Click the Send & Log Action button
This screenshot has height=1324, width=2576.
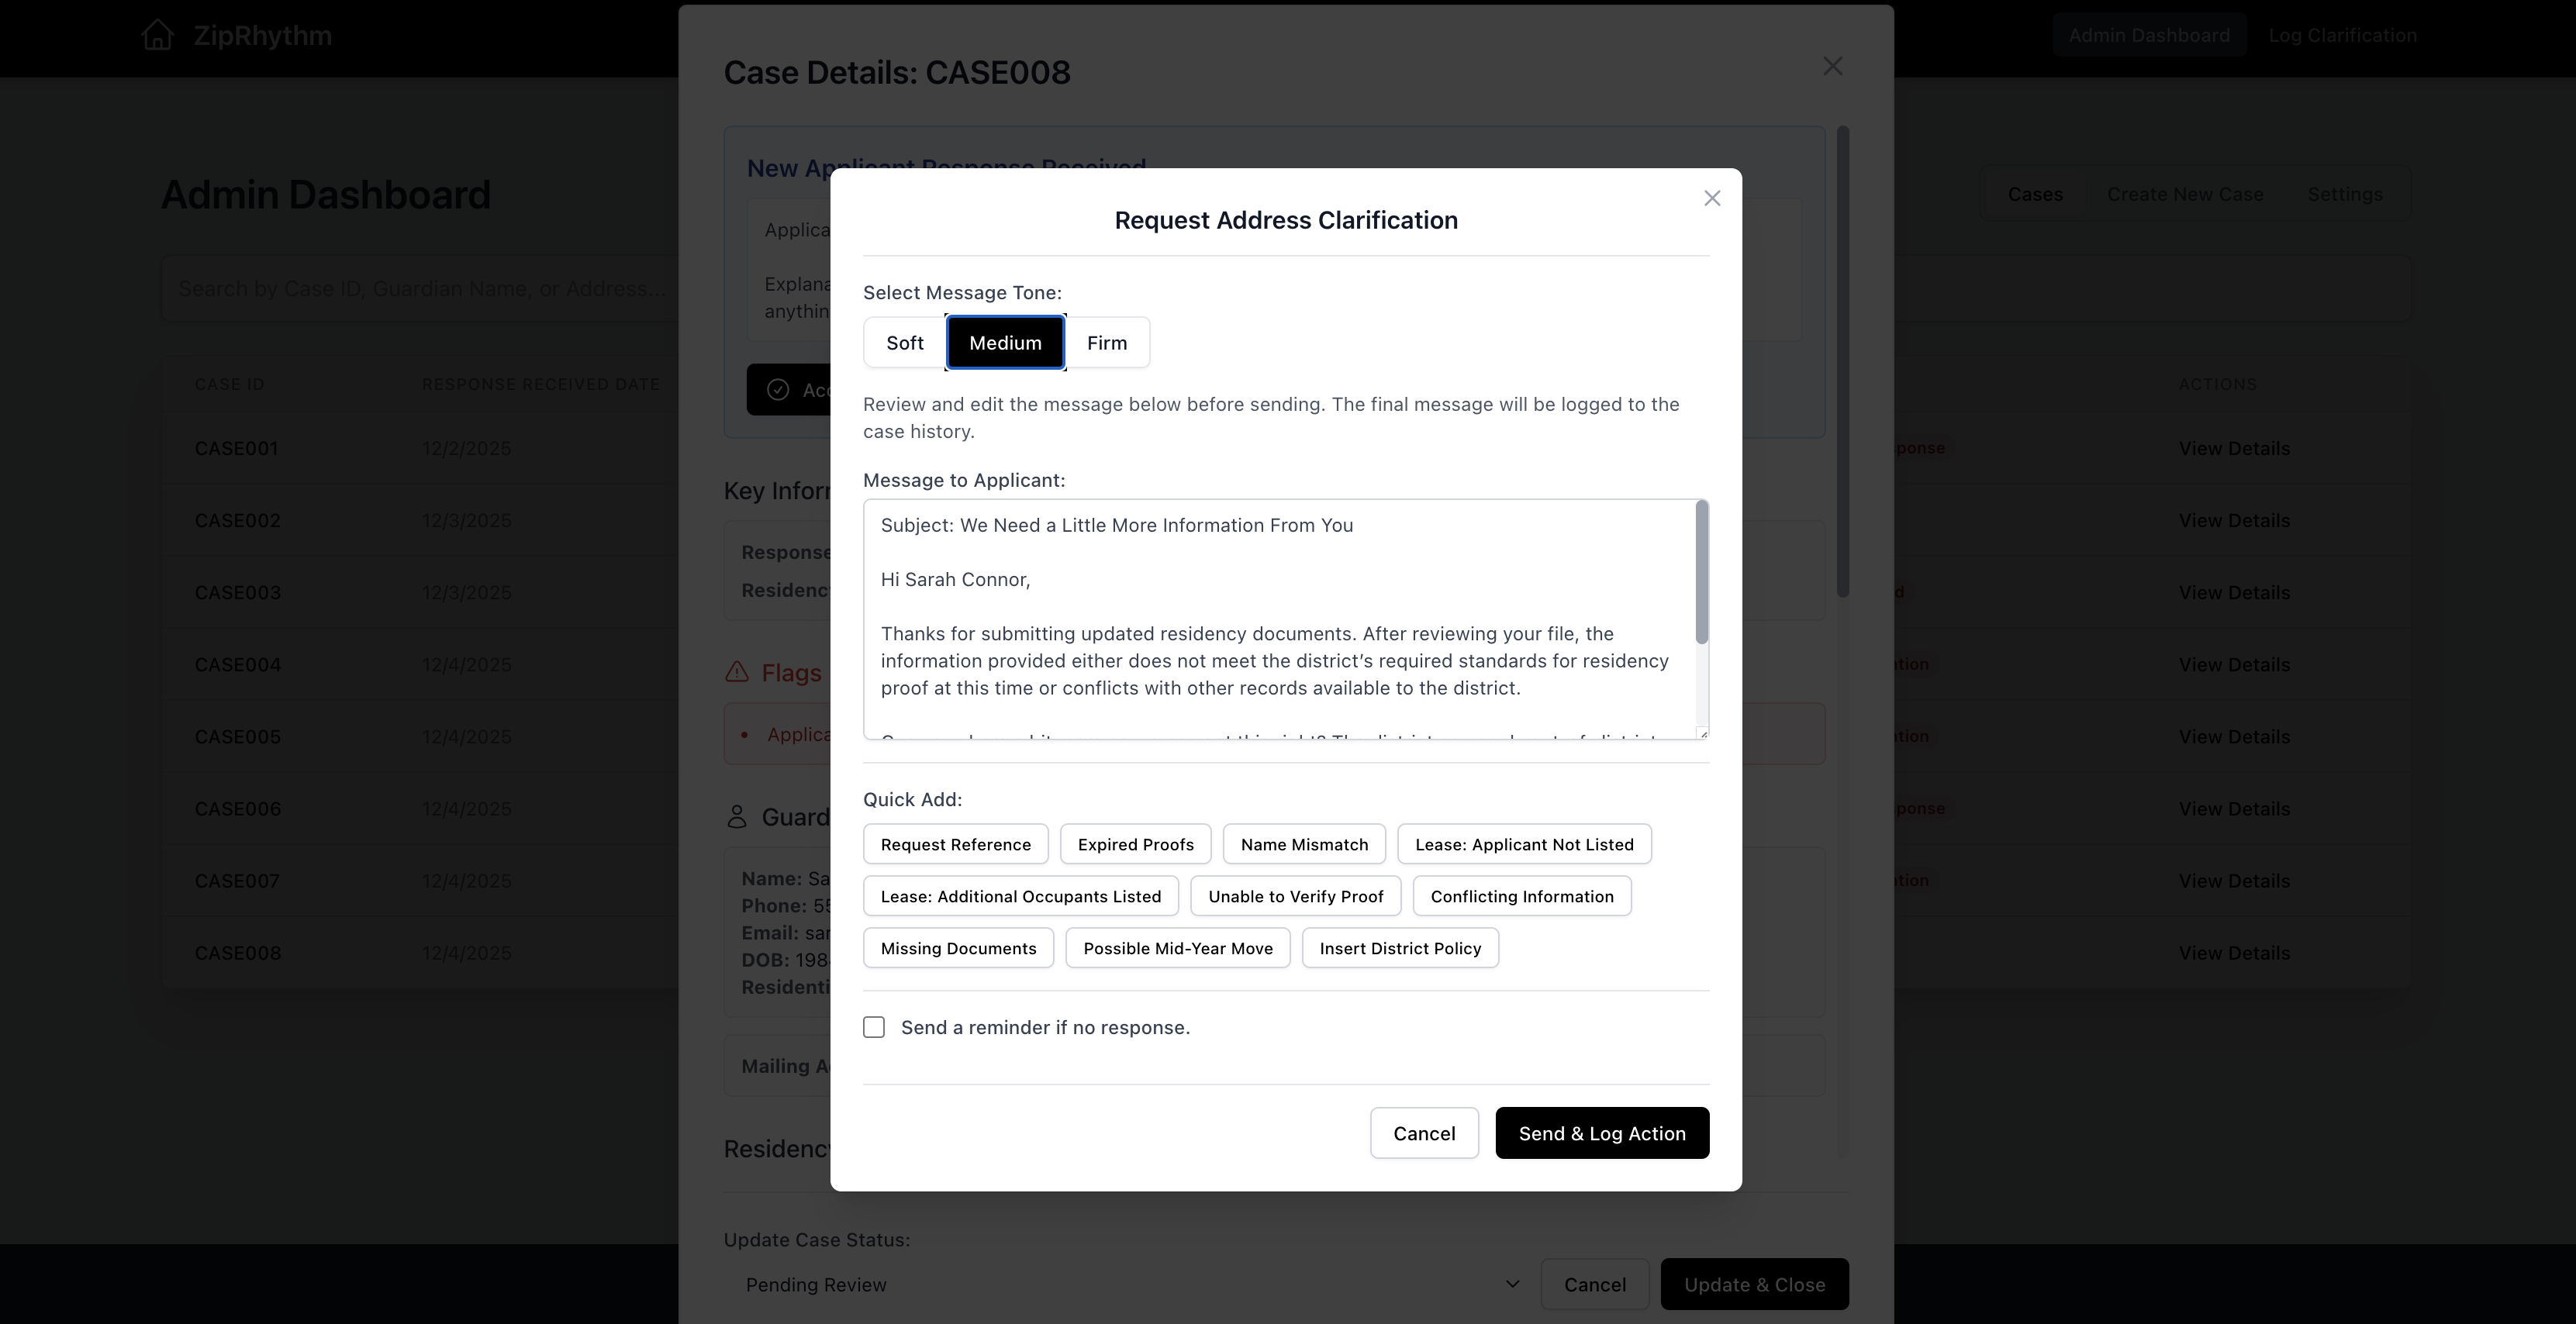pyautogui.click(x=1601, y=1133)
